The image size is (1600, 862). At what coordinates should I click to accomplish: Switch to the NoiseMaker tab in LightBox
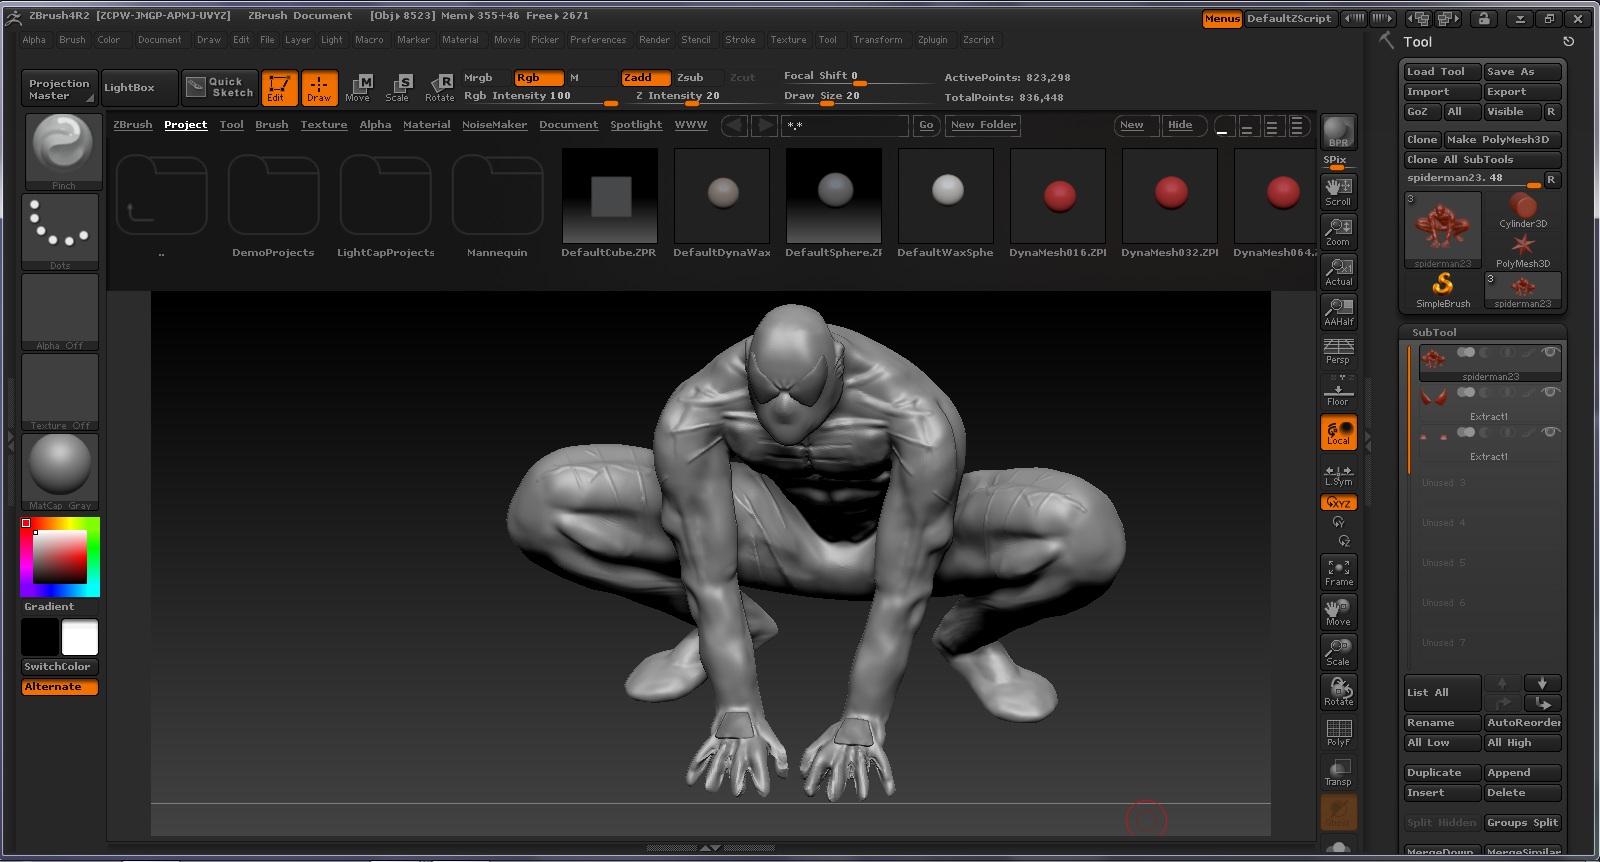(x=494, y=125)
